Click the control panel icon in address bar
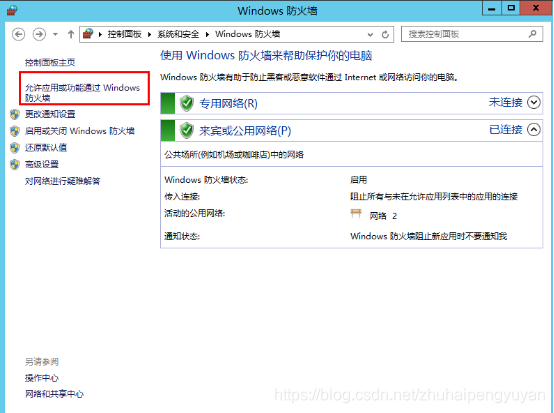Screen dimensions: 554x413 tap(88, 34)
